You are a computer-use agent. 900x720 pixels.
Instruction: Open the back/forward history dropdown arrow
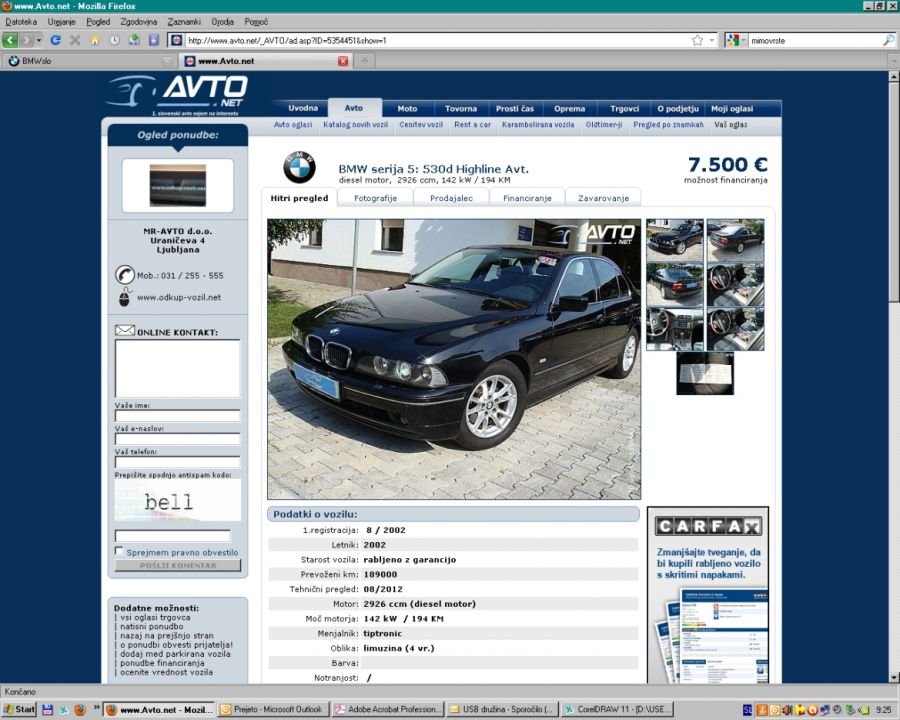coord(38,40)
